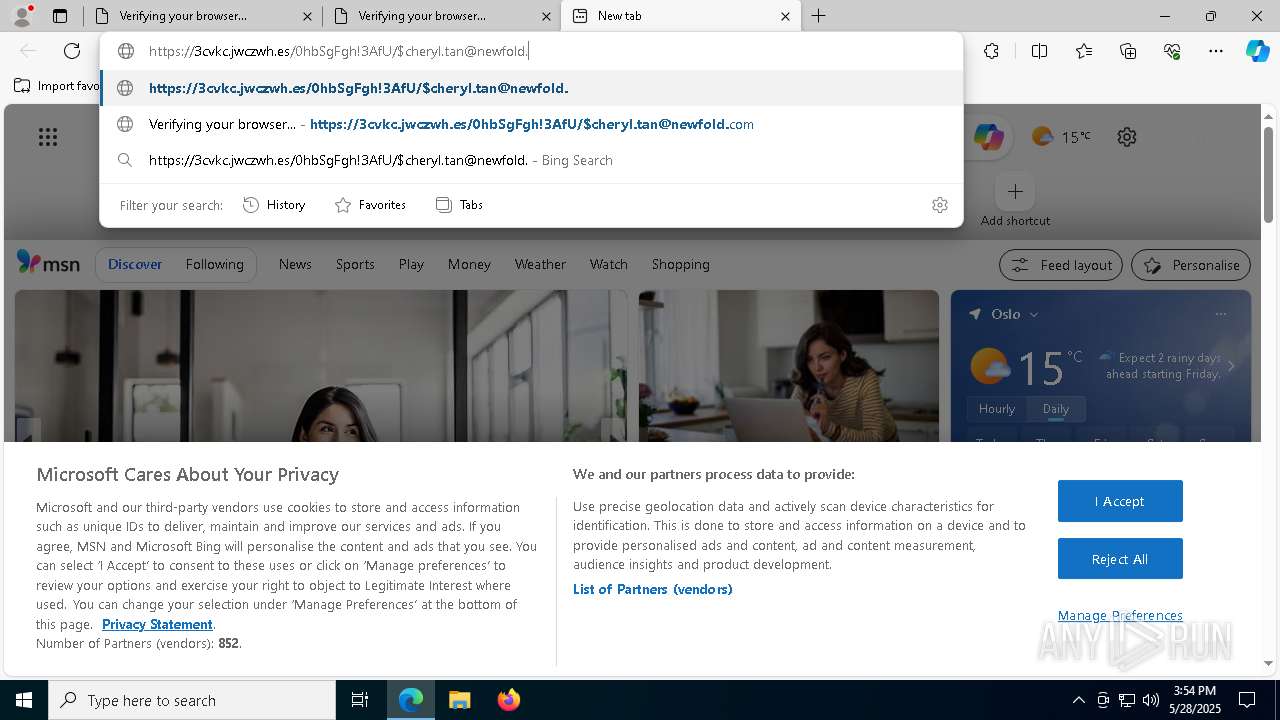Click the Feed layout button

[x=1061, y=265]
